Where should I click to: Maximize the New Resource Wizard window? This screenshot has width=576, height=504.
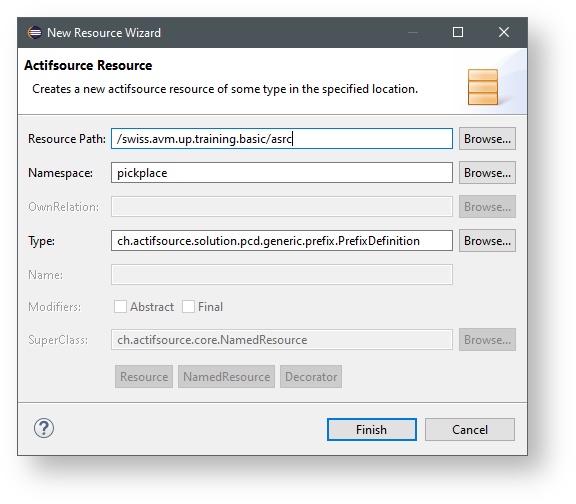(x=458, y=32)
